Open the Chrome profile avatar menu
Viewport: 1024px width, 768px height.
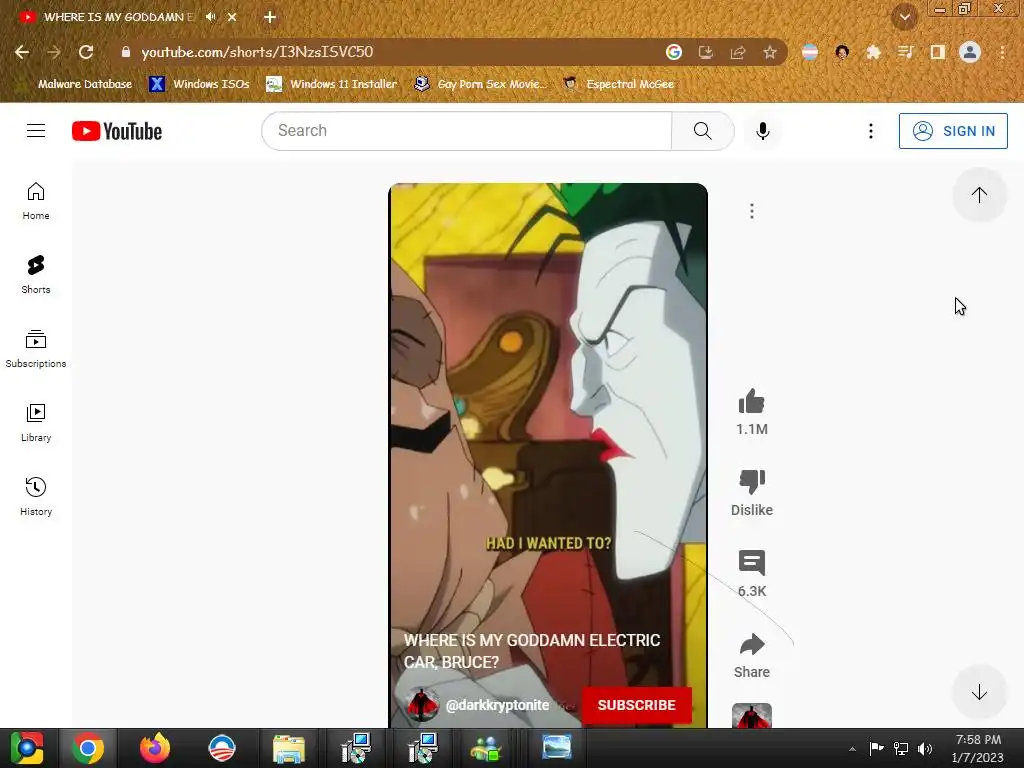[970, 52]
